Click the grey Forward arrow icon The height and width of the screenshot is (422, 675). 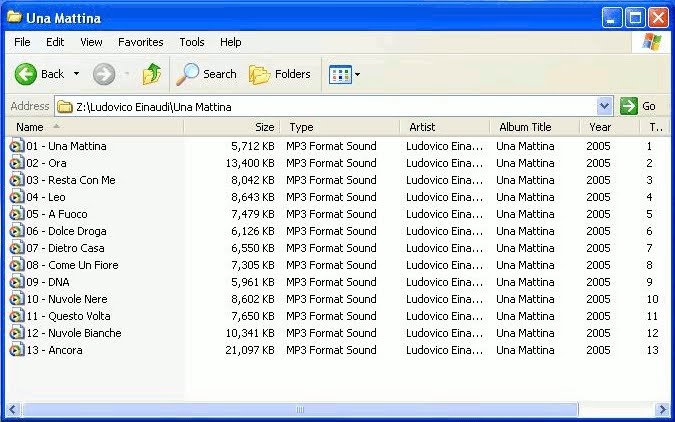tap(104, 74)
